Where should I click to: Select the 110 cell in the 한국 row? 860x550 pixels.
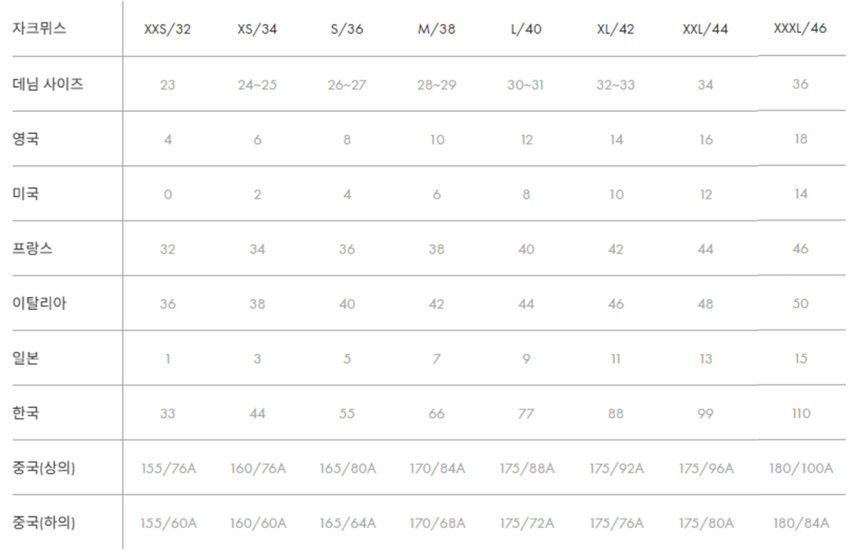pyautogui.click(x=800, y=413)
